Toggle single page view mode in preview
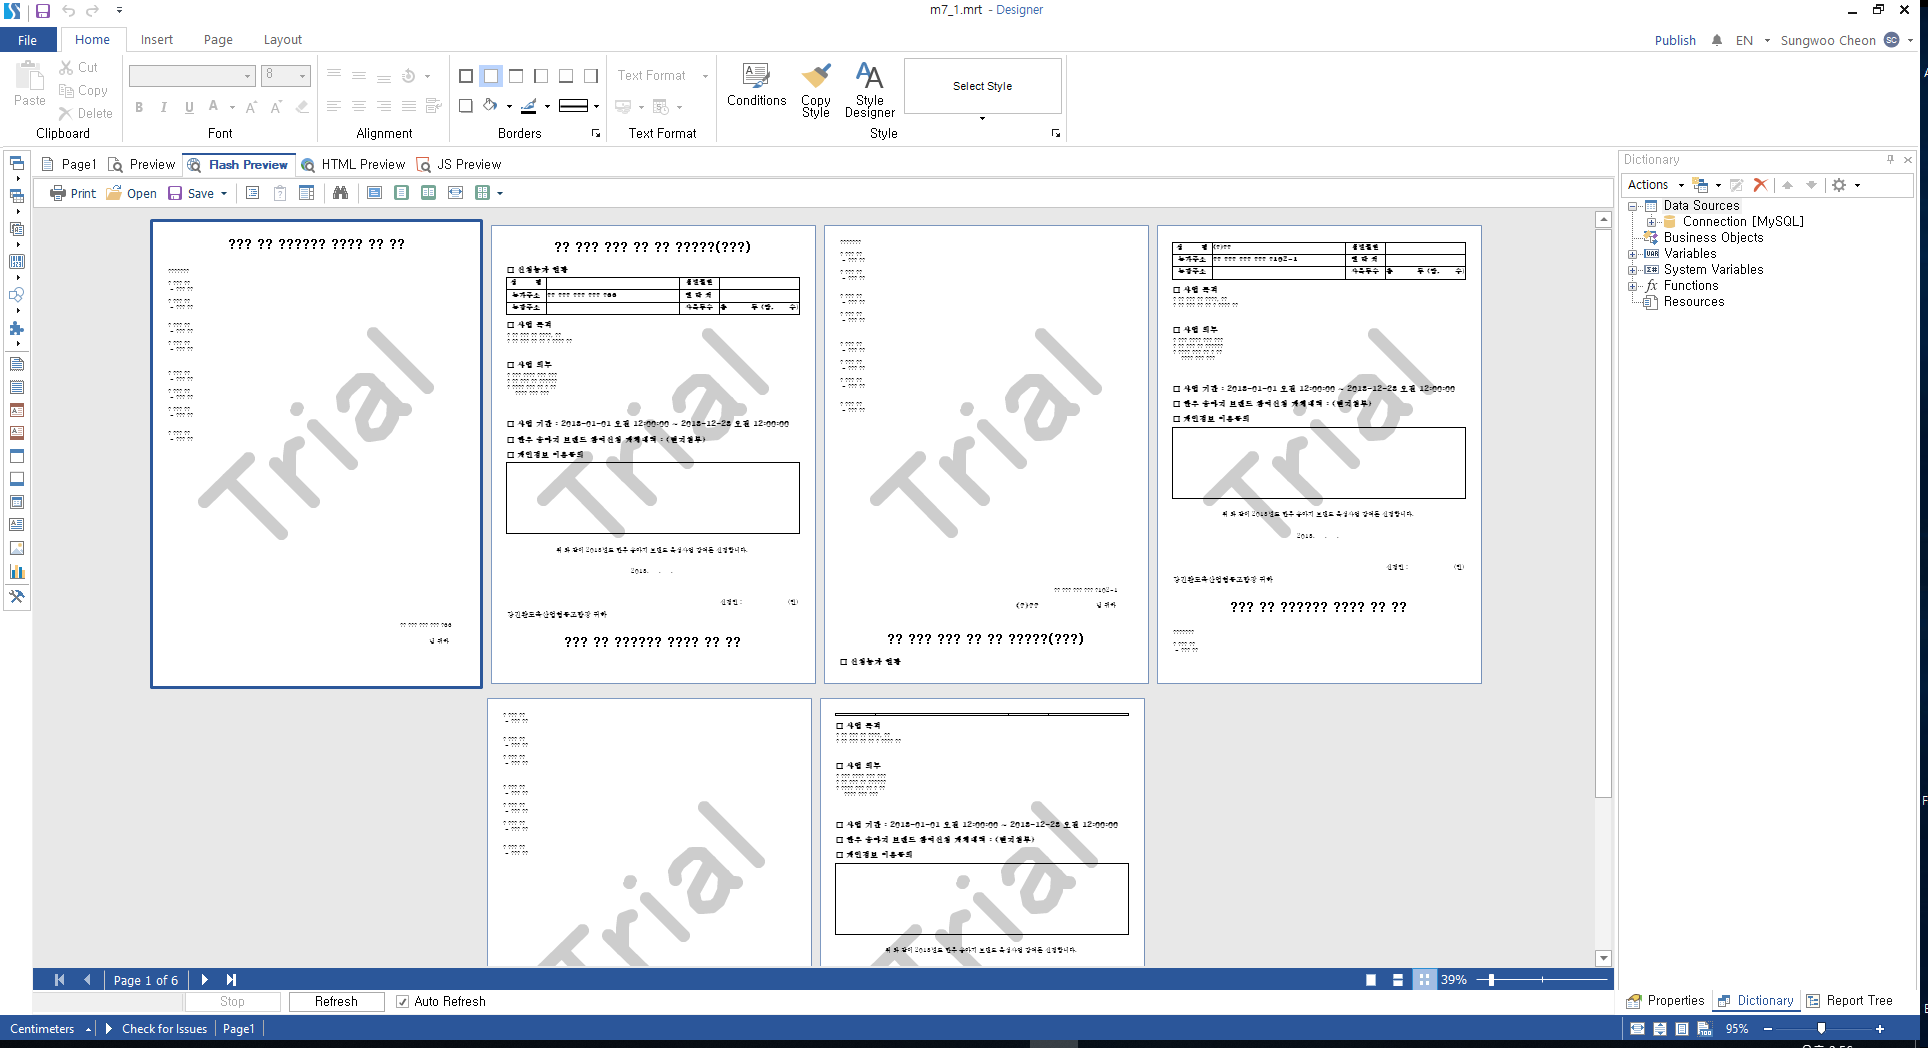Screen dimensions: 1928x1048 (x=1371, y=980)
